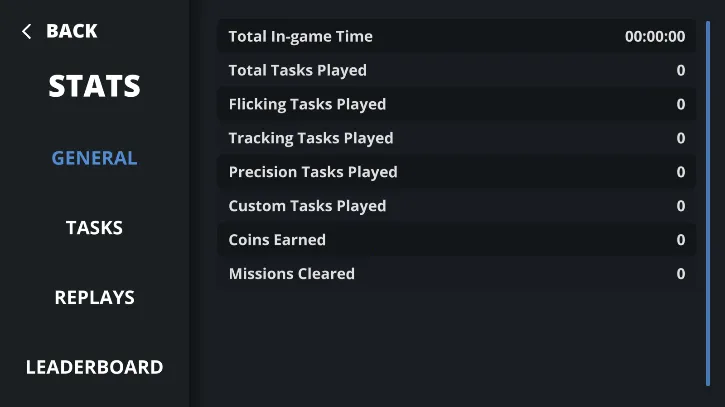Viewport: 725px width, 407px height.
Task: Click the STATS heading title
Action: coord(94,87)
